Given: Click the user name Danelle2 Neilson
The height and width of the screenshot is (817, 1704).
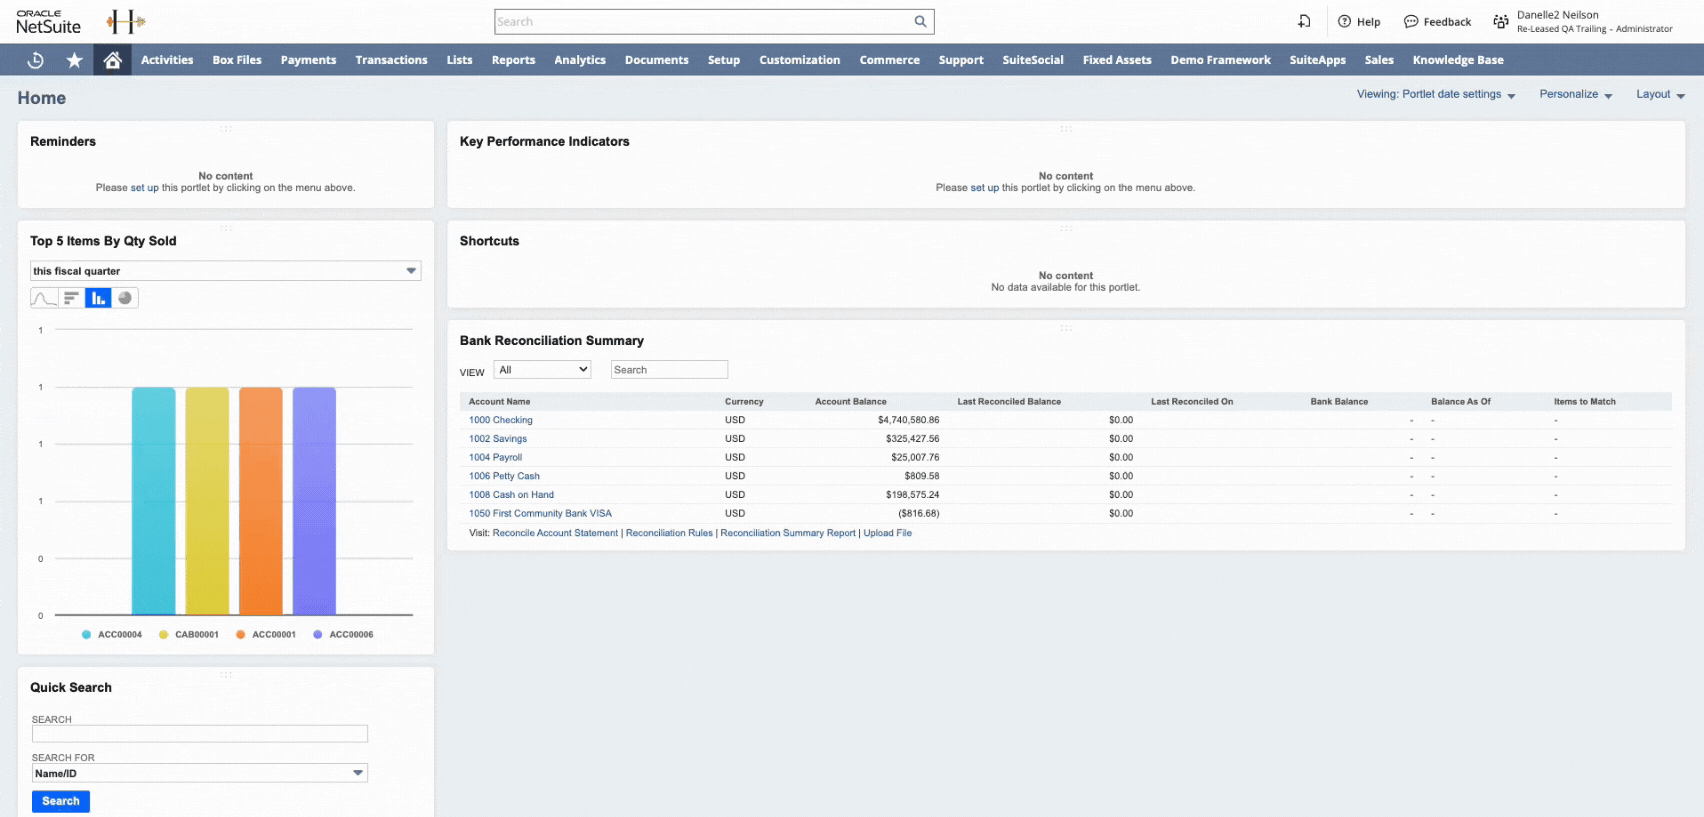Looking at the screenshot, I should coord(1557,15).
